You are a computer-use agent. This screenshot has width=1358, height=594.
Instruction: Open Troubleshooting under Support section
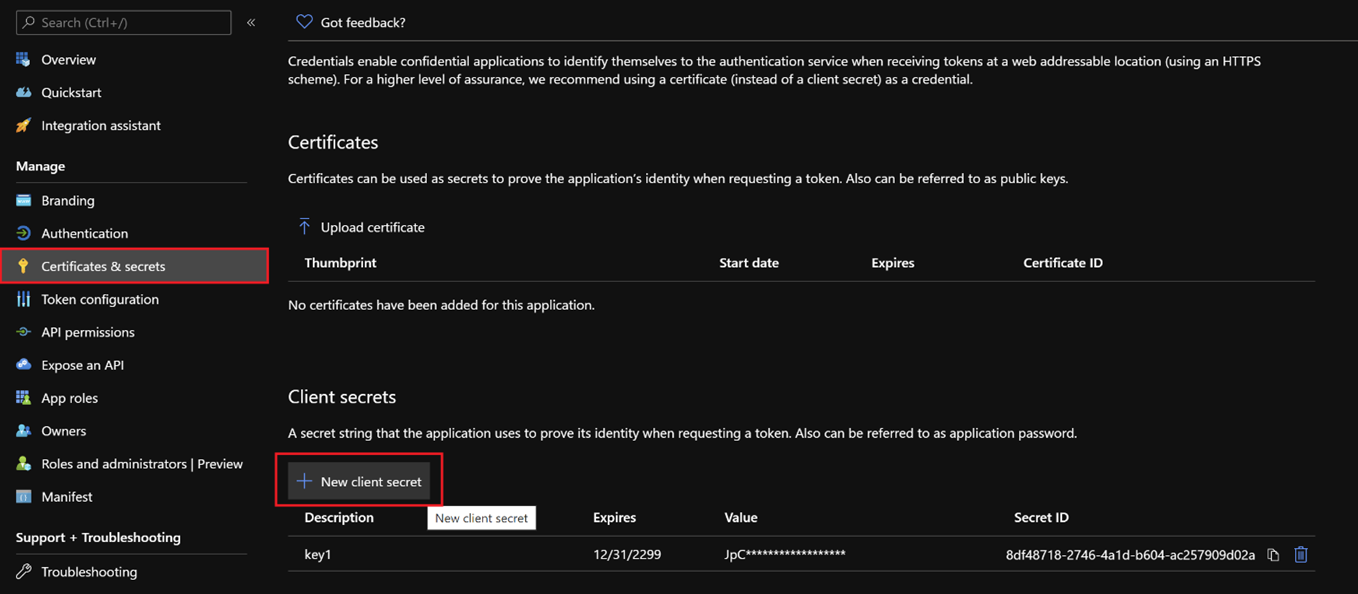tap(89, 572)
